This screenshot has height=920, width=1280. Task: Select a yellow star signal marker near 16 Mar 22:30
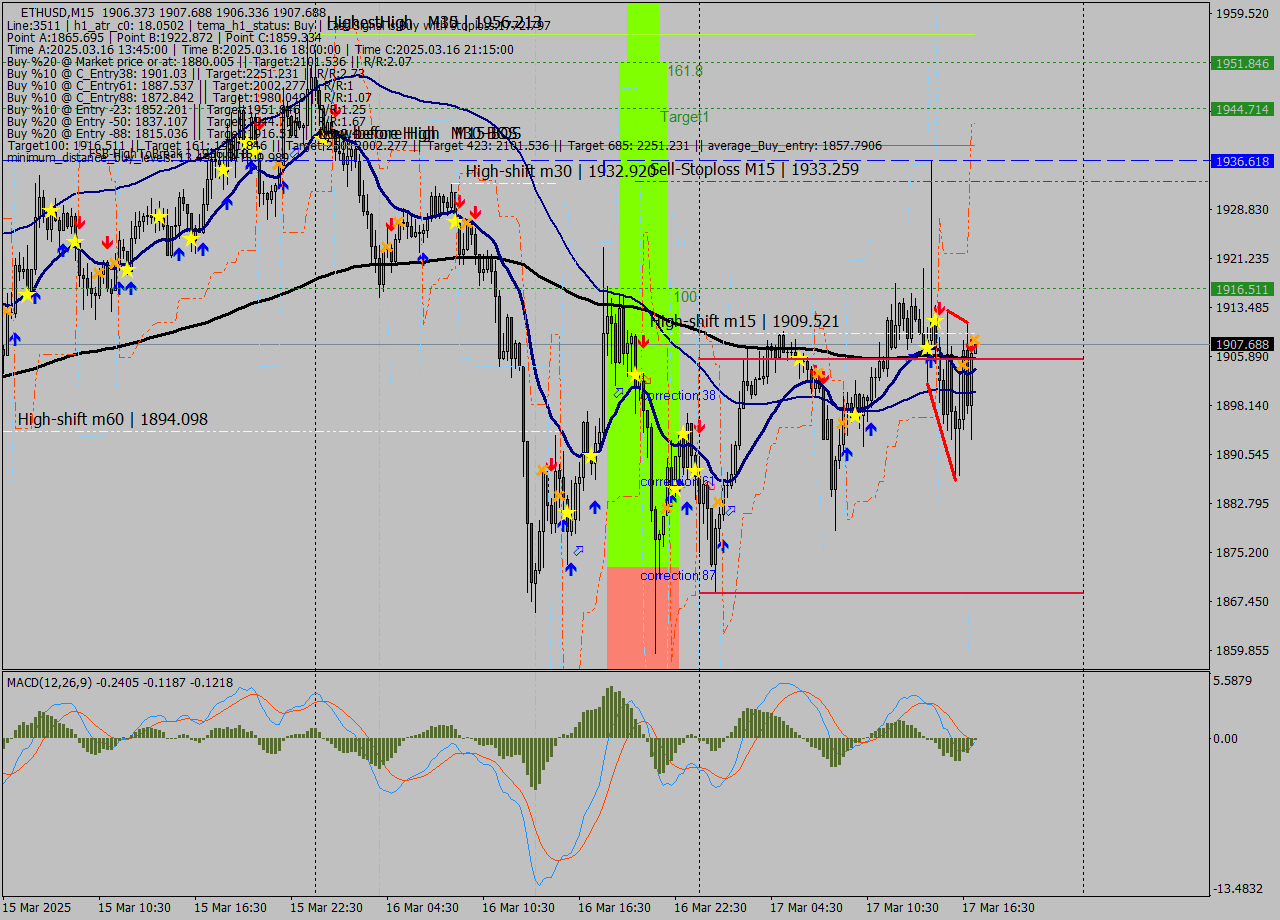pos(694,470)
